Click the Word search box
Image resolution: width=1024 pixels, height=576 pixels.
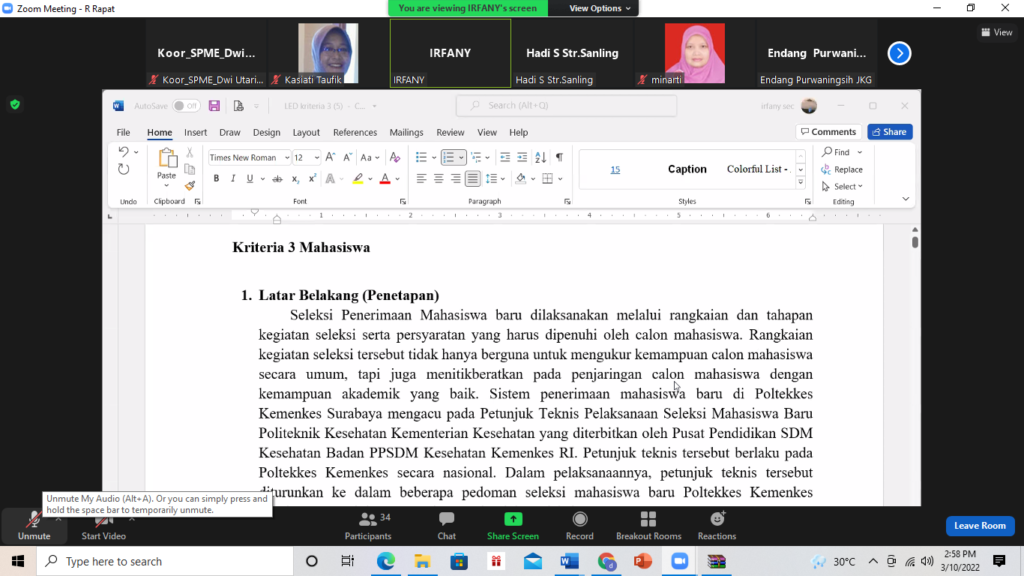(x=566, y=106)
